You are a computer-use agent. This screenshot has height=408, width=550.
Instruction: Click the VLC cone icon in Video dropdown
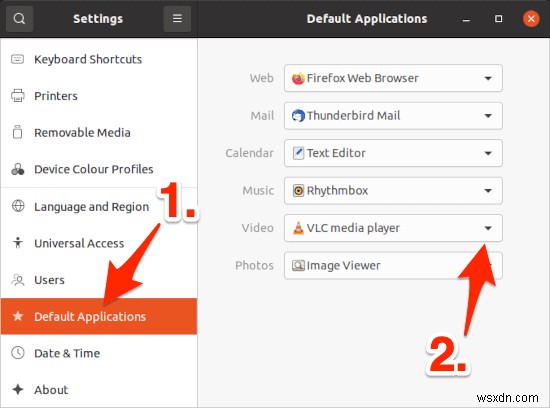(x=298, y=228)
